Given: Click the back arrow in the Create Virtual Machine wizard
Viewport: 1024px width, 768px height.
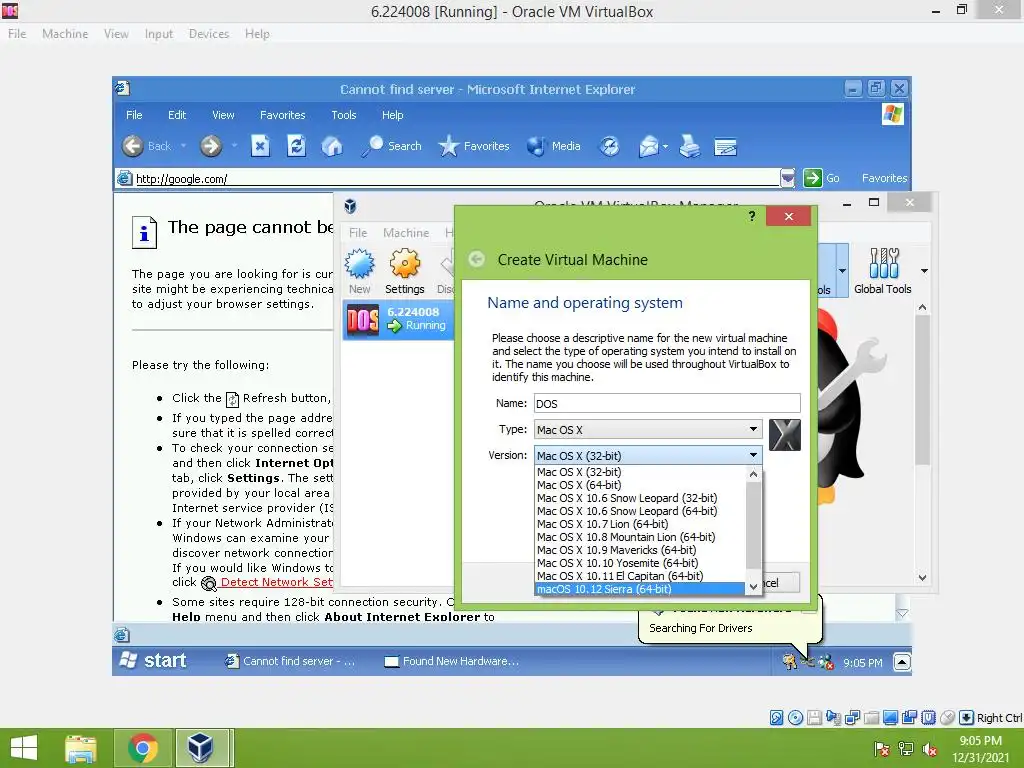Looking at the screenshot, I should click(477, 259).
